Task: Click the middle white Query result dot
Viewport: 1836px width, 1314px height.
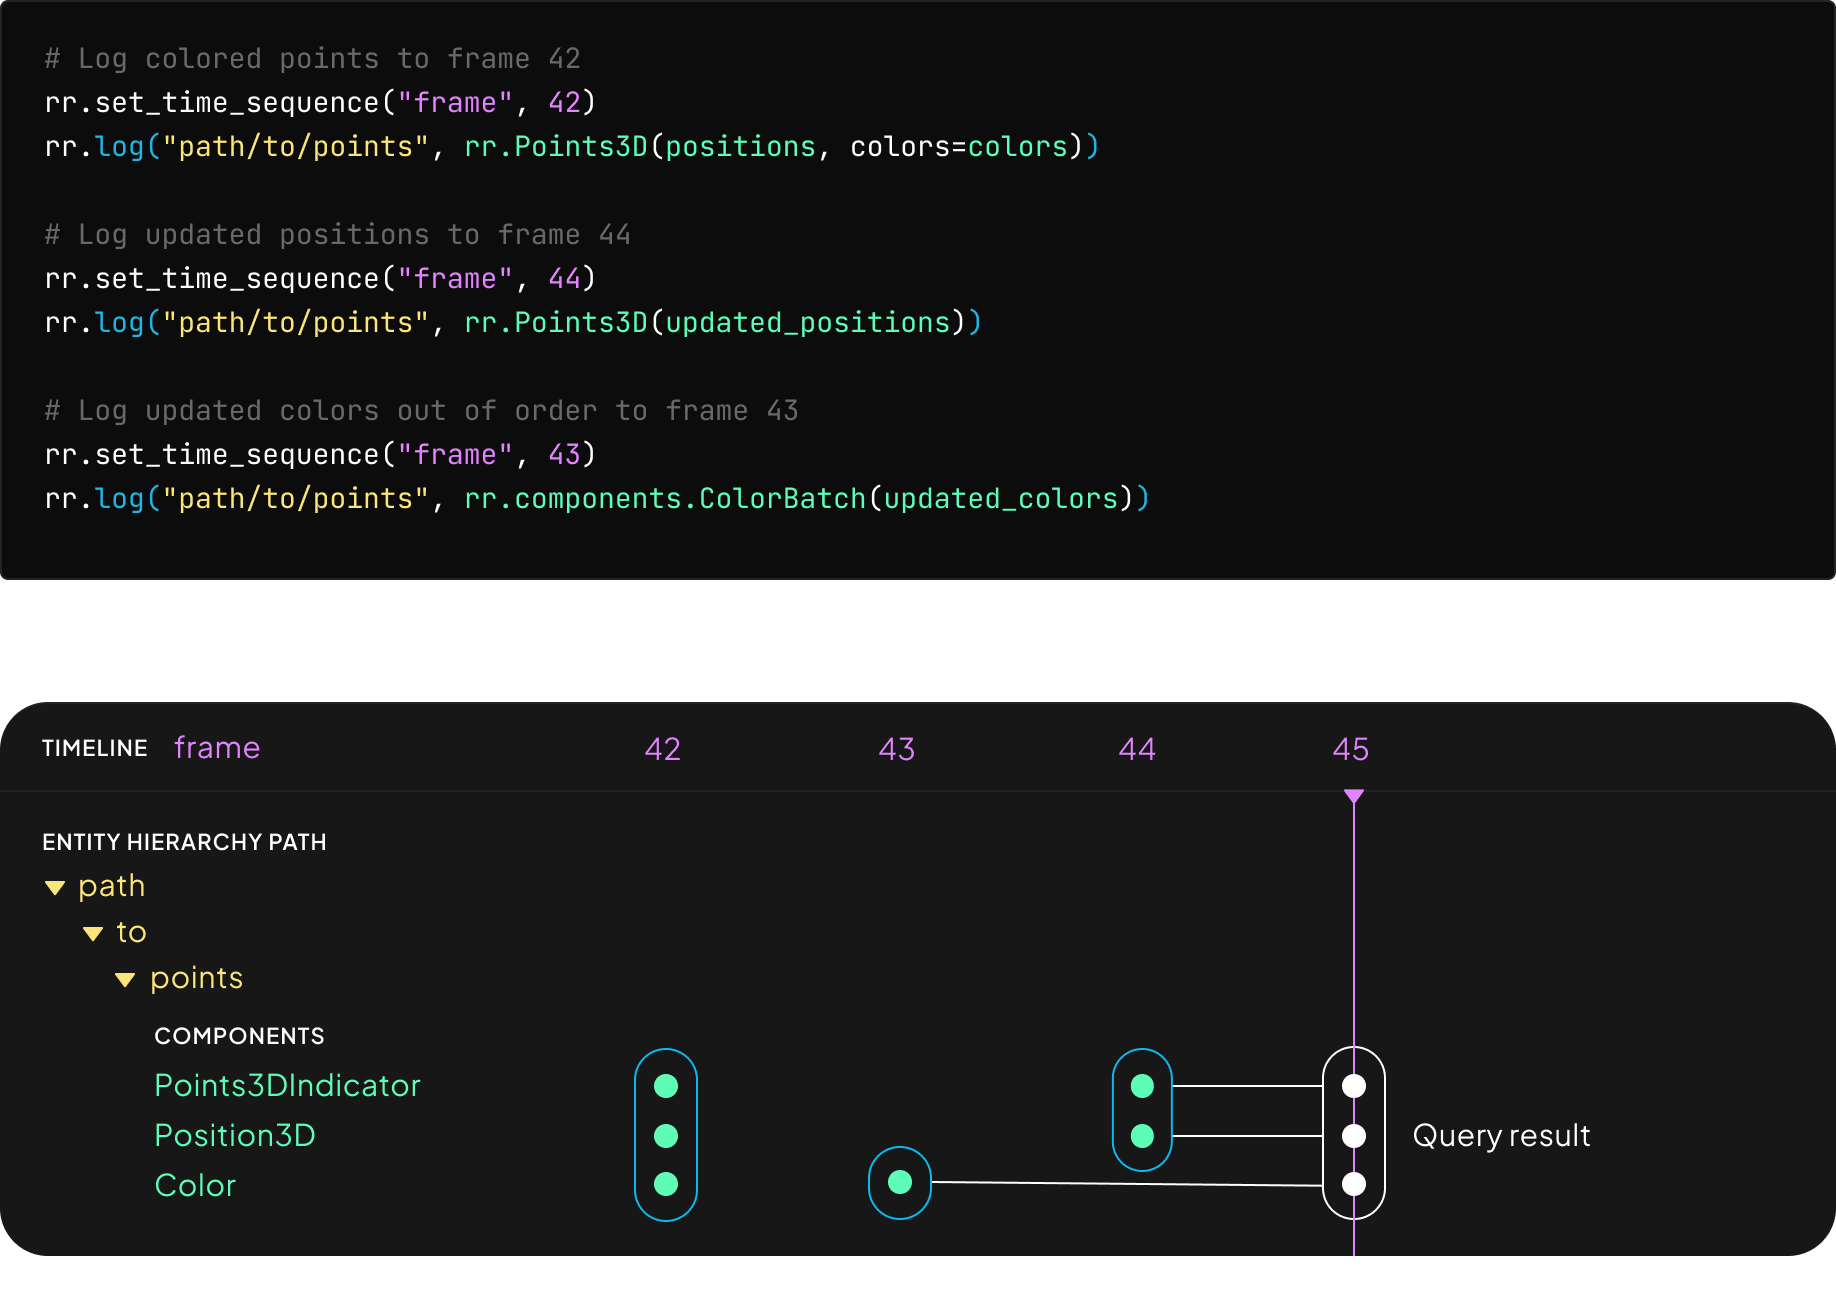Action: [x=1354, y=1135]
